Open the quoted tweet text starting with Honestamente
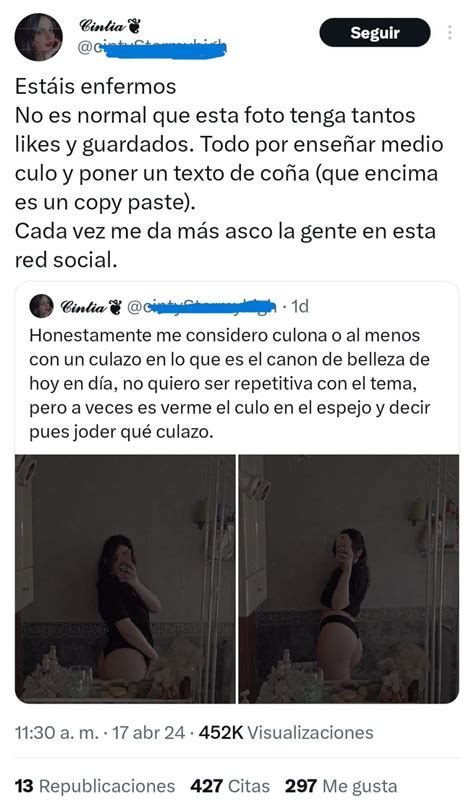The height and width of the screenshot is (809, 474). tap(230, 383)
